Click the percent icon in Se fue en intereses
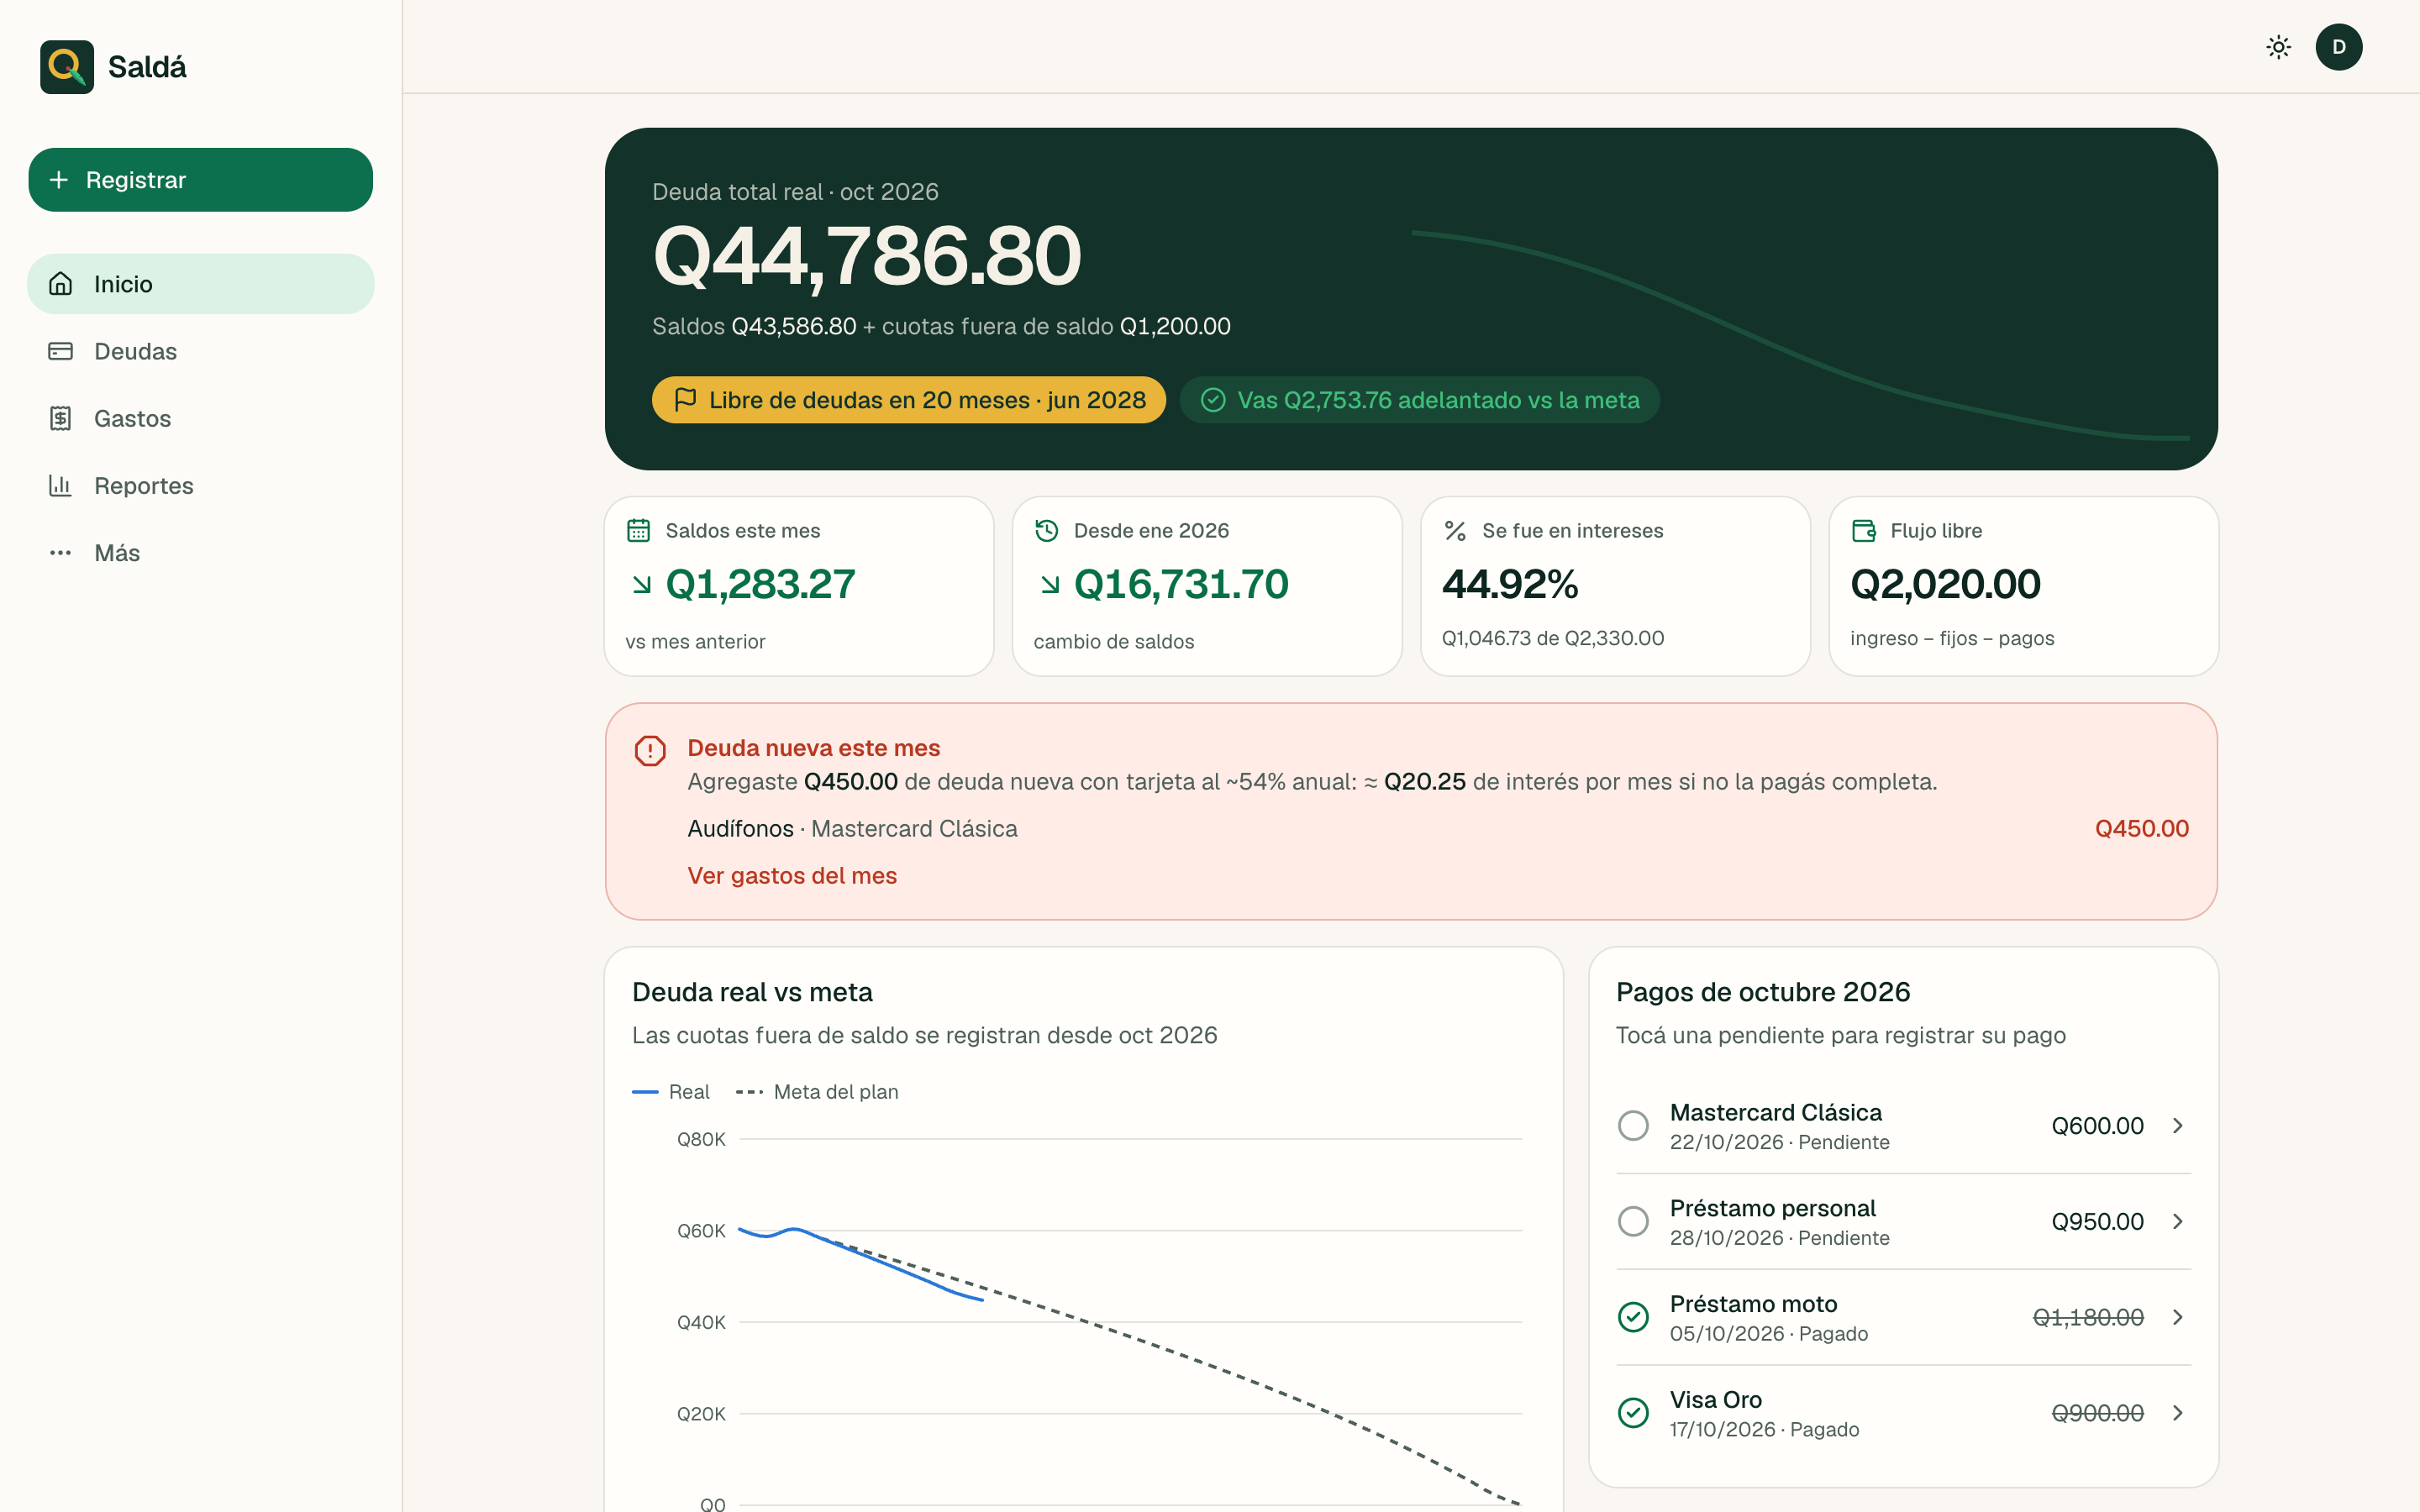 pos(1455,531)
